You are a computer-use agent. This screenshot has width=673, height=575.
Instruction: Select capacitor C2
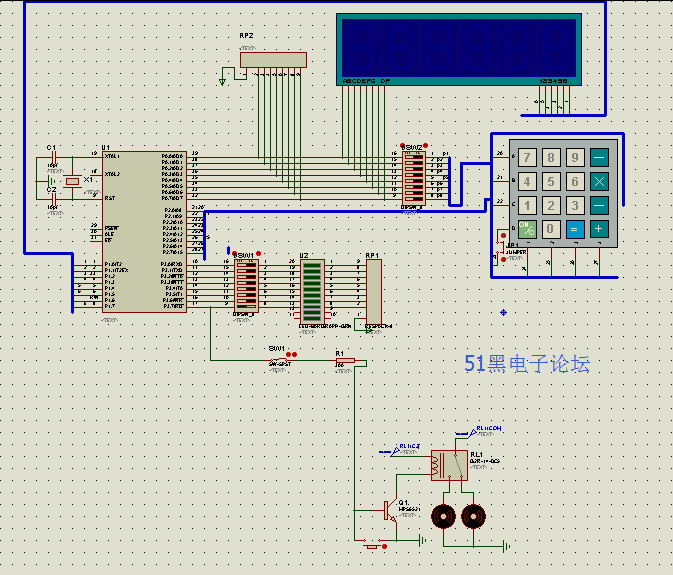54,199
